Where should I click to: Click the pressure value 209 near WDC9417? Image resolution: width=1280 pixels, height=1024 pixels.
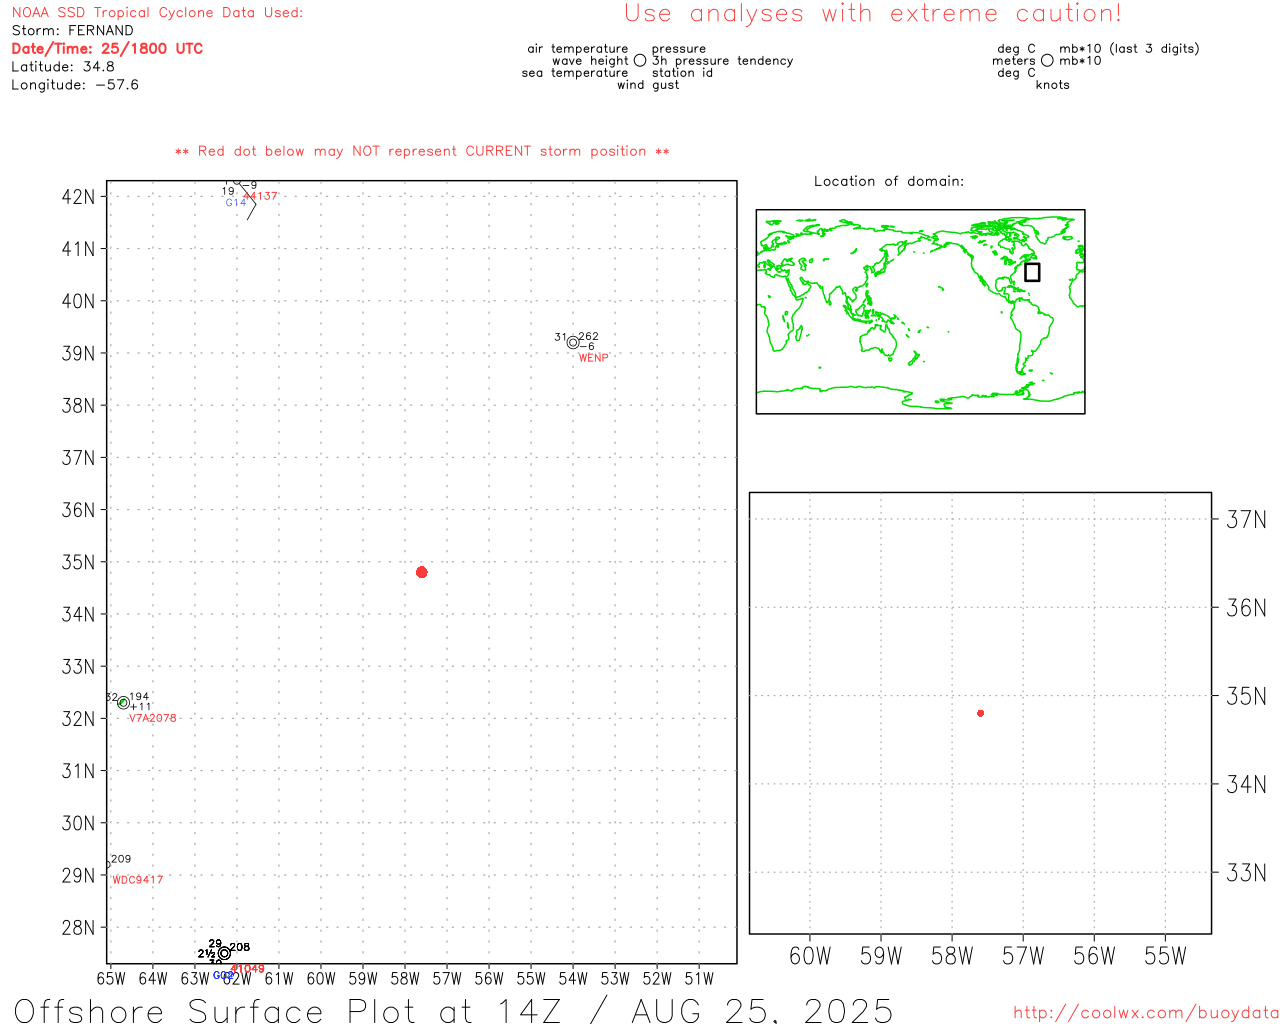click(x=121, y=859)
